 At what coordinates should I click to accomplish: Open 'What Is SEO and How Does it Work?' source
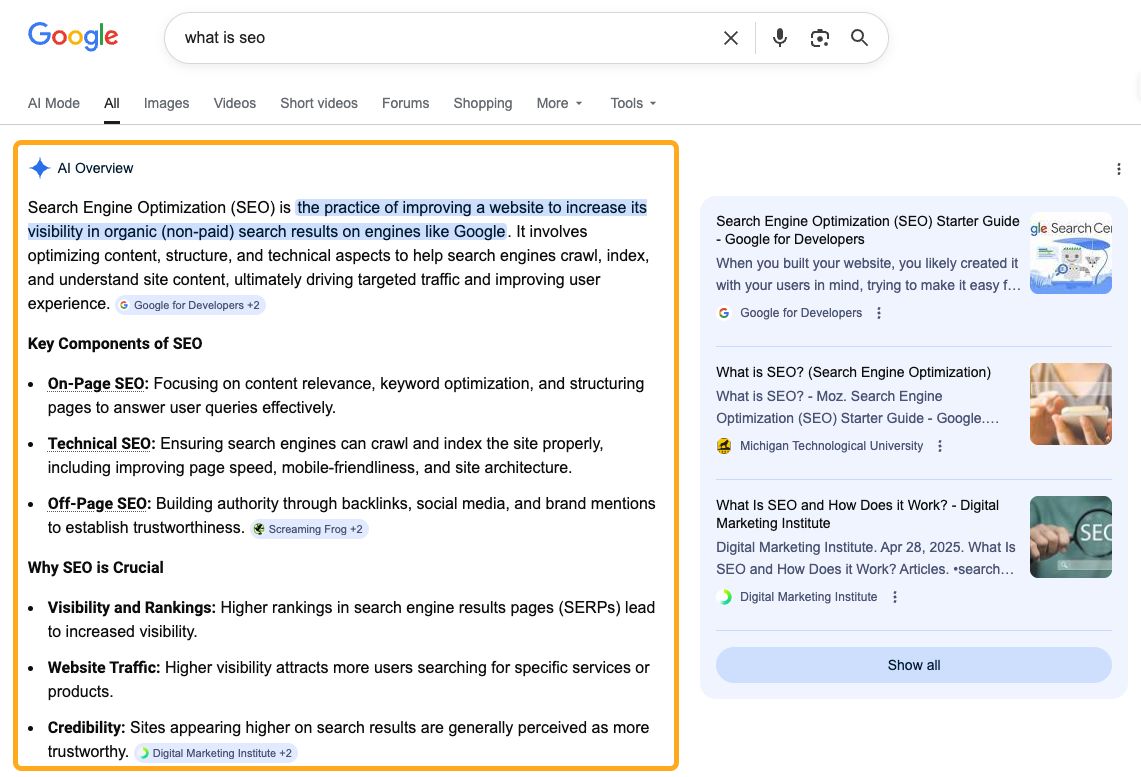click(857, 514)
